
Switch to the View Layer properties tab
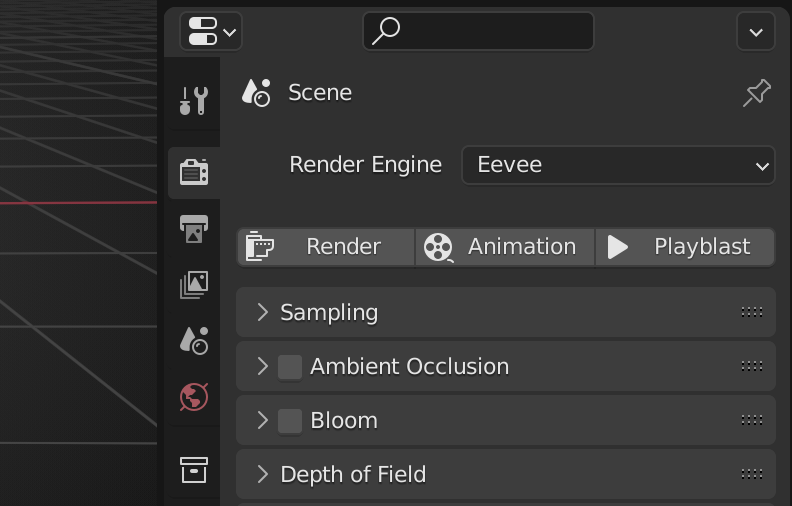click(x=194, y=284)
